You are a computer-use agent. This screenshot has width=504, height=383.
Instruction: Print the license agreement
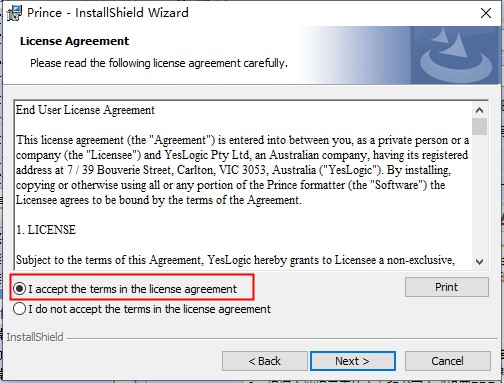[x=447, y=287]
